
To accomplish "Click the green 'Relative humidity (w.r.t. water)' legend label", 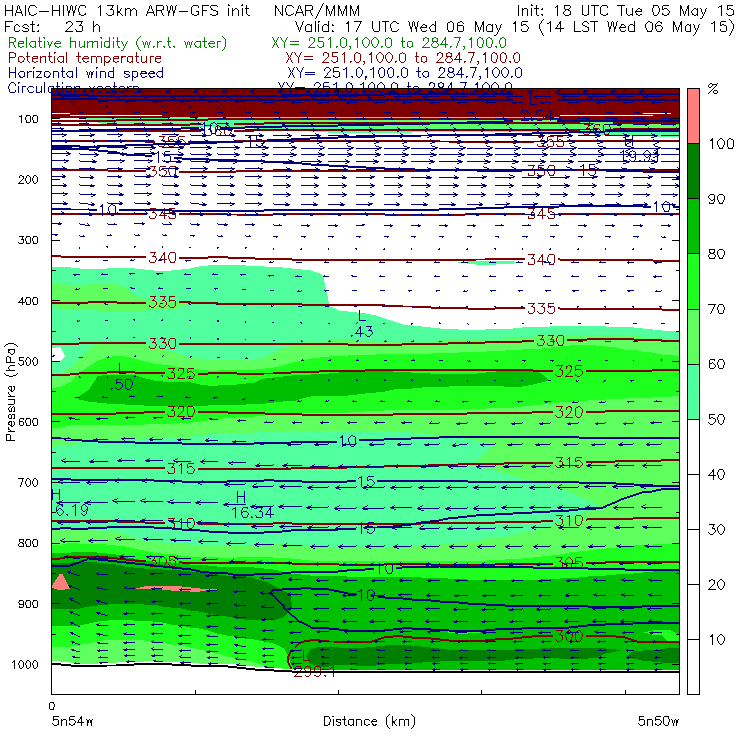I will pyautogui.click(x=118, y=43).
